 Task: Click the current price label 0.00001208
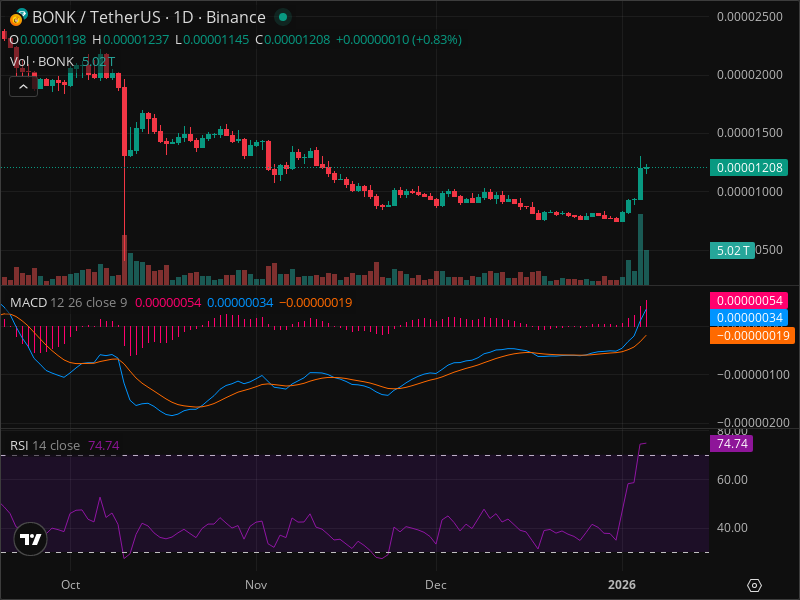pos(748,167)
